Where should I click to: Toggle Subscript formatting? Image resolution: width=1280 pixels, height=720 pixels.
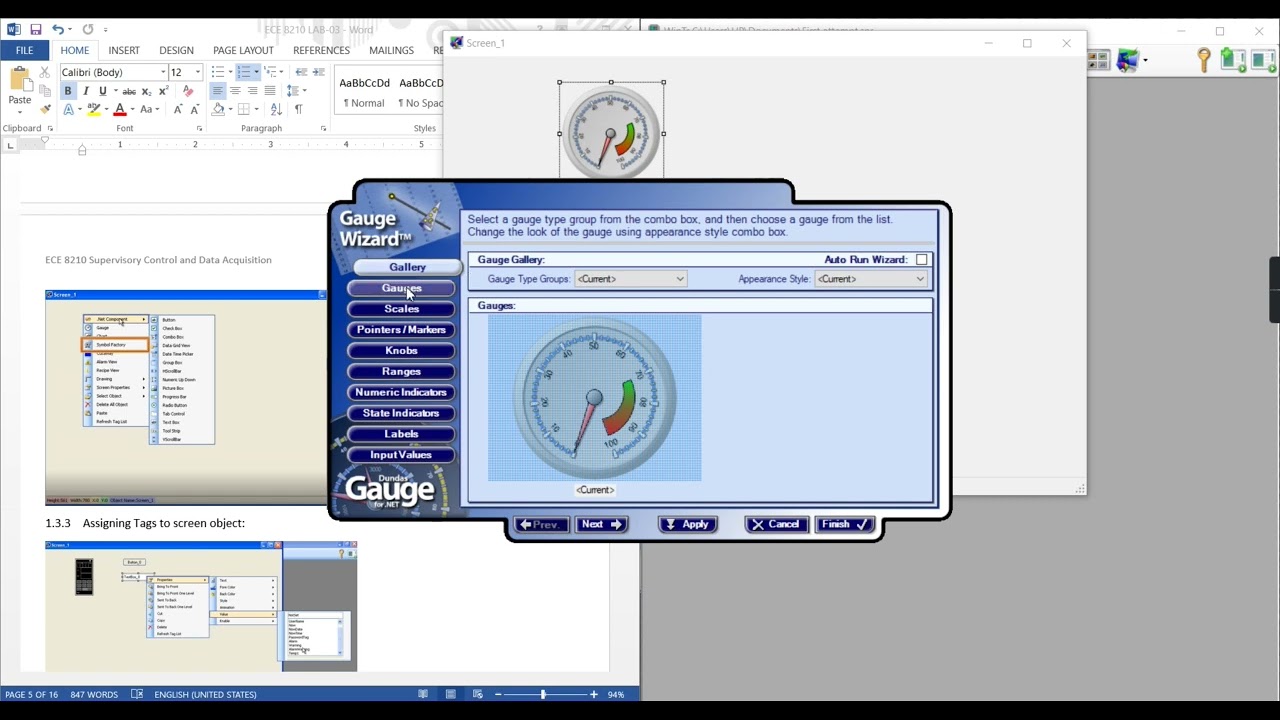point(146,91)
